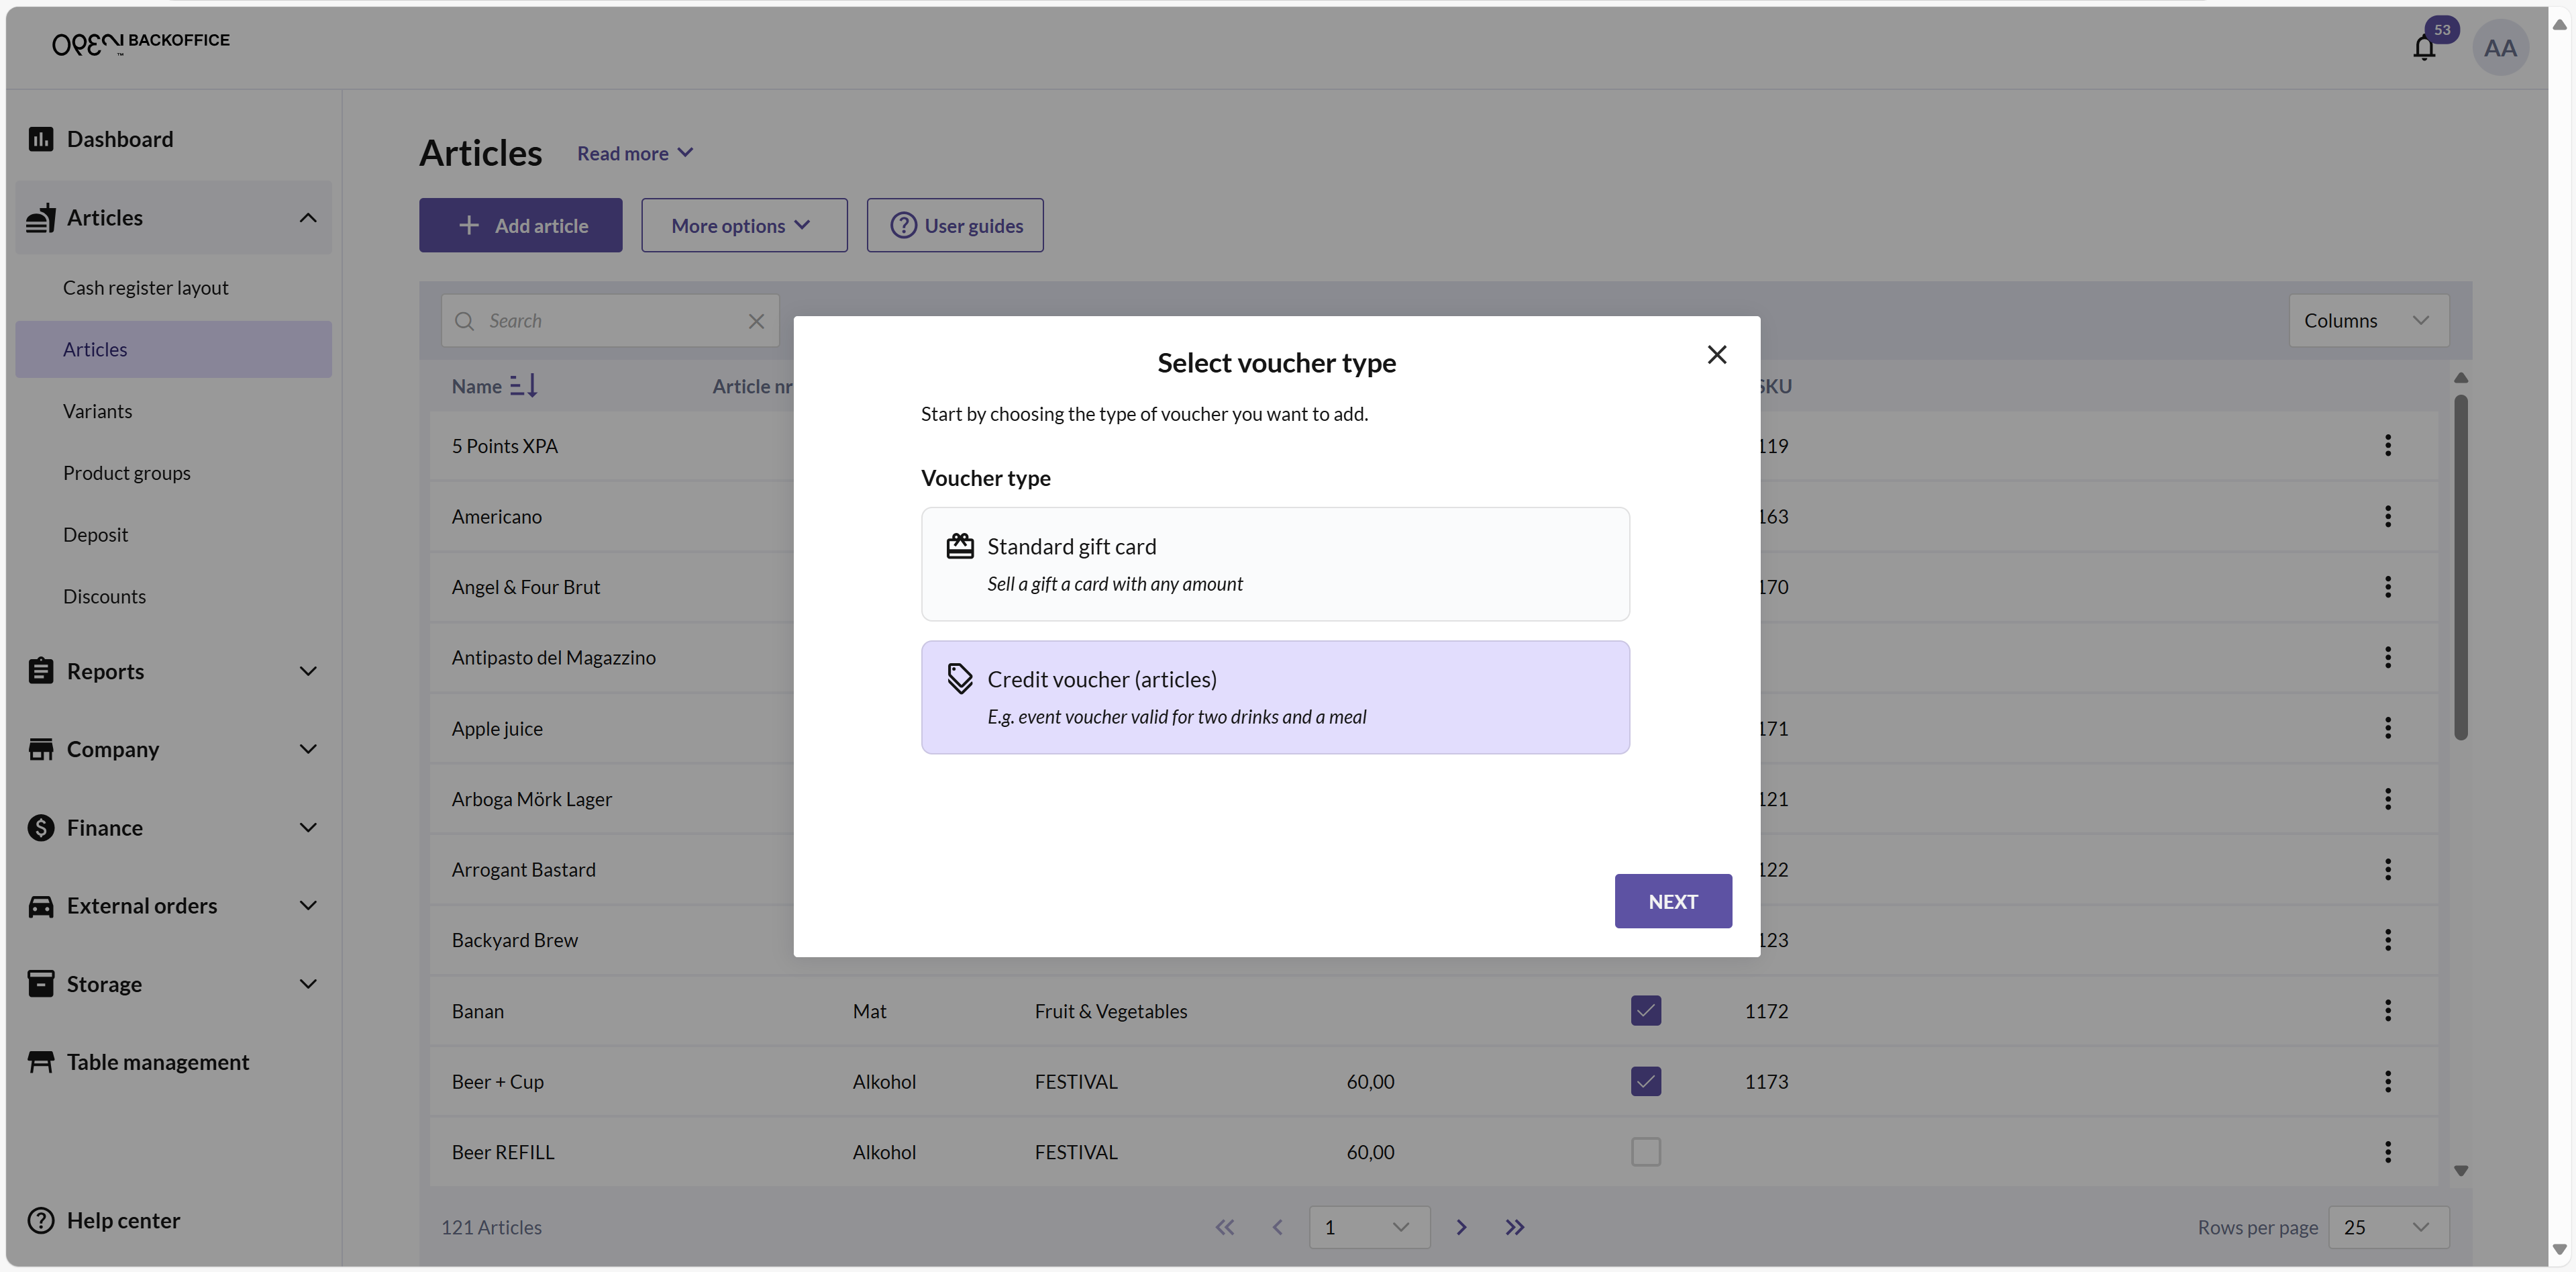Uncheck the Banan row checkbox
The height and width of the screenshot is (1272, 2576).
[1645, 1011]
